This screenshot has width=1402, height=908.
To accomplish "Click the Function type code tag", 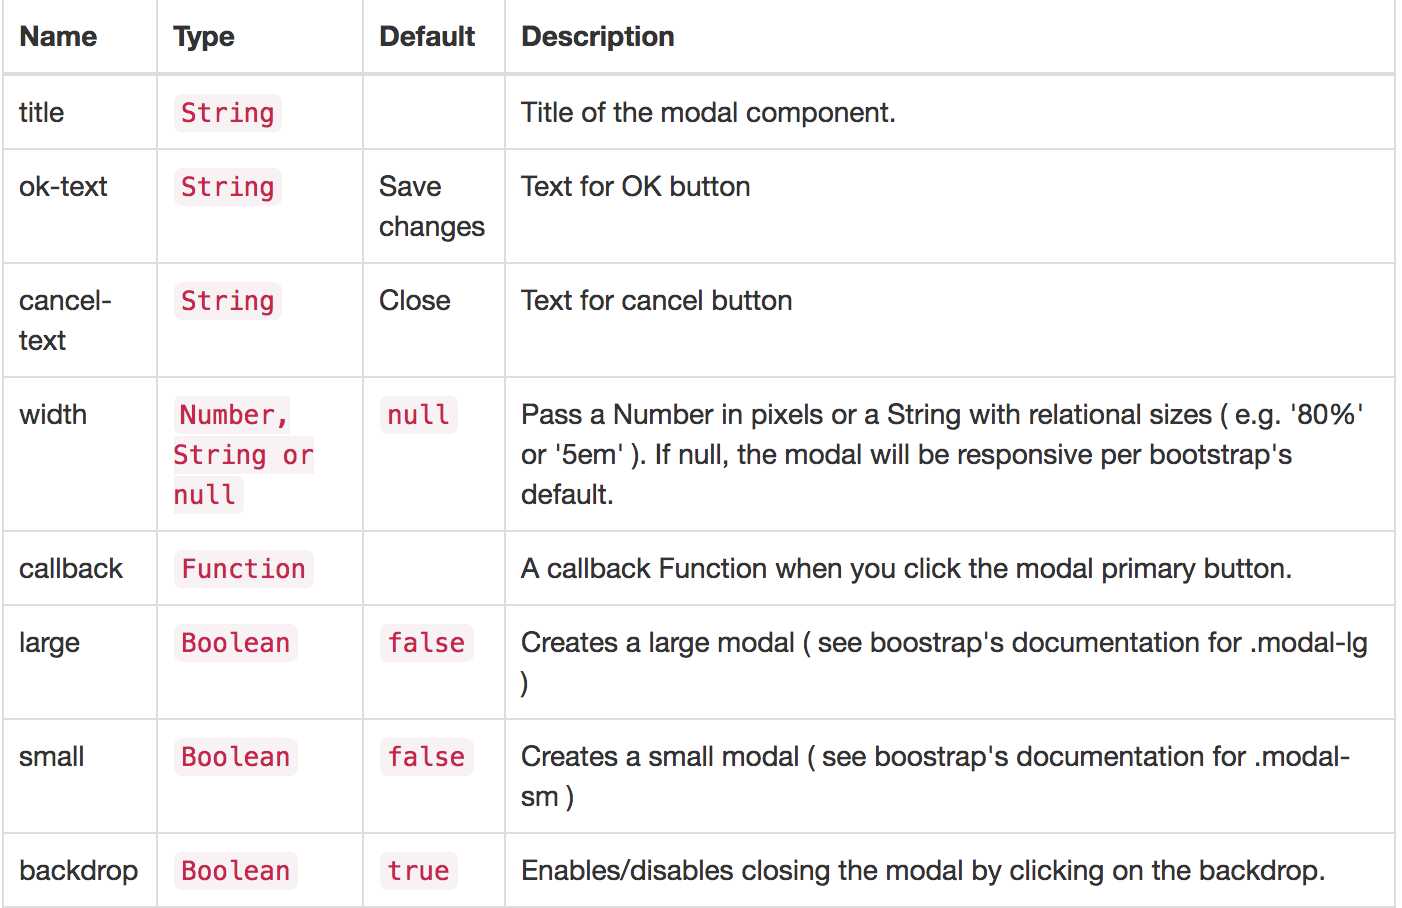I will tap(243, 569).
